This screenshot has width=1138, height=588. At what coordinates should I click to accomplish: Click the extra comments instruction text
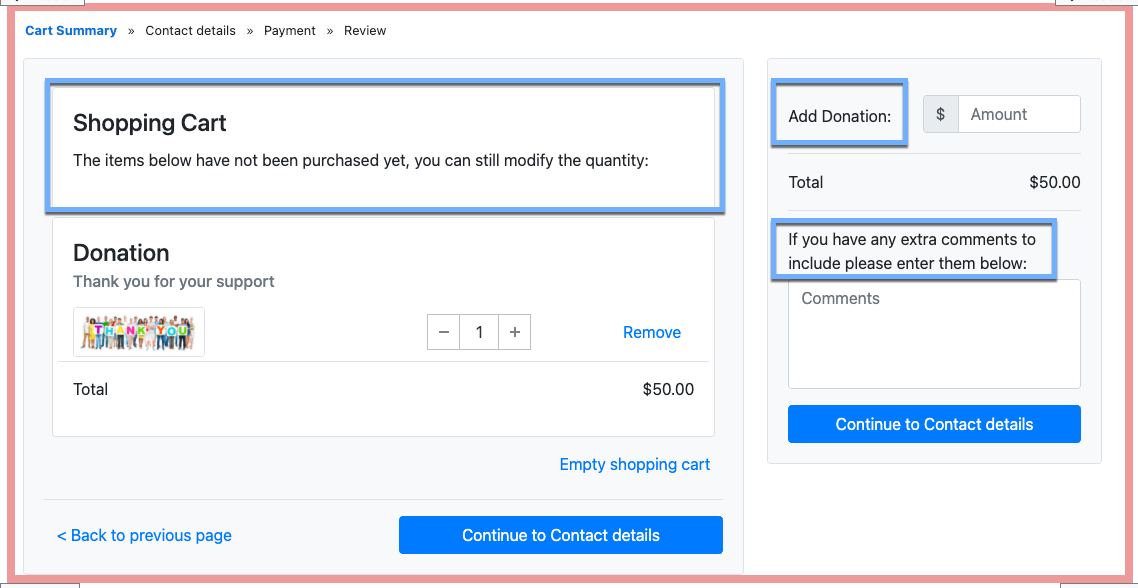912,251
